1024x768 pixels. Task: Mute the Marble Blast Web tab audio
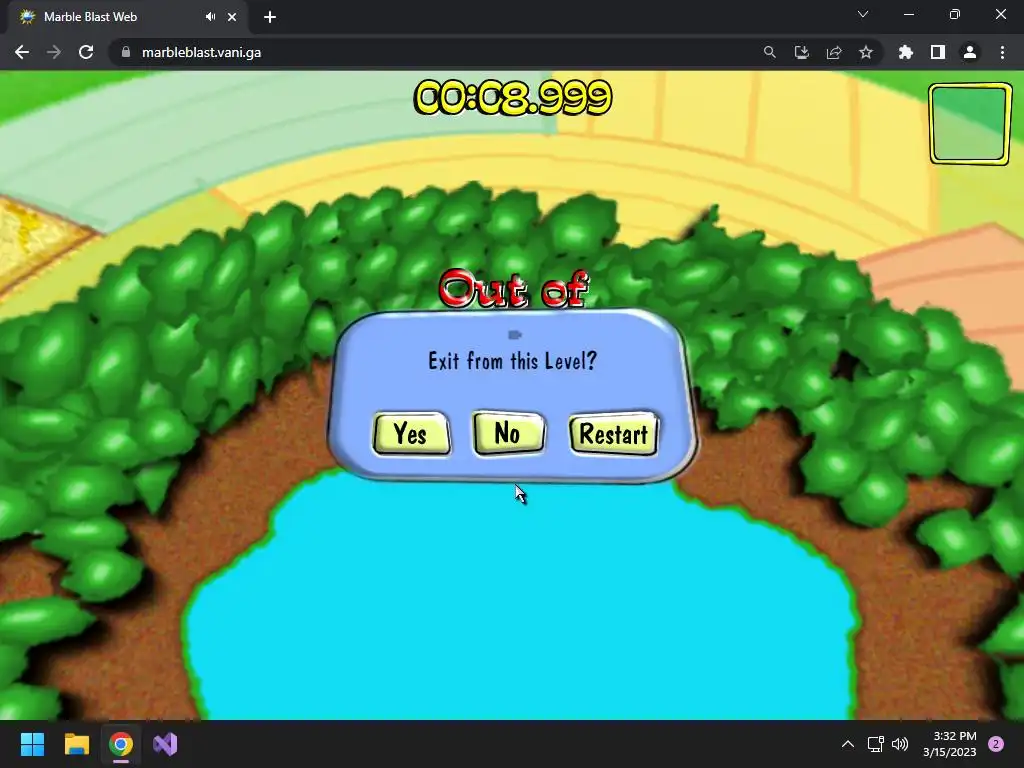(210, 17)
